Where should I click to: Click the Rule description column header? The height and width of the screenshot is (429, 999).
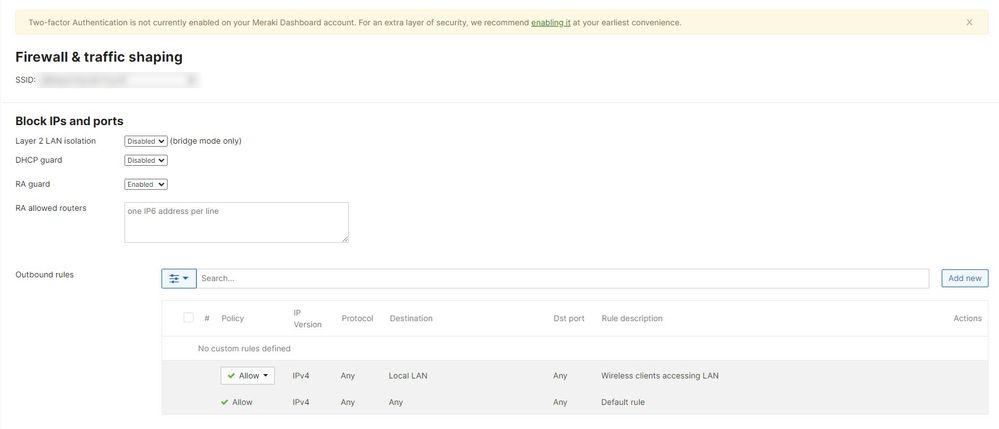coord(631,318)
